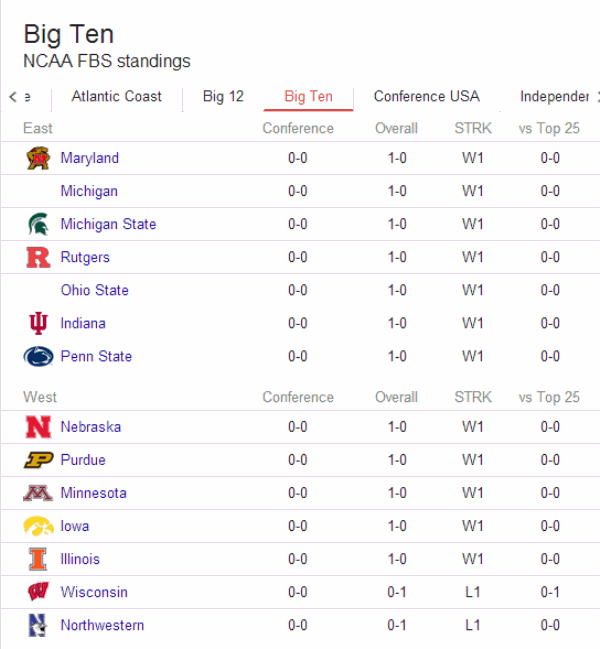Click the Rutgers red R logo
Image resolution: width=600 pixels, height=649 pixels.
38,257
